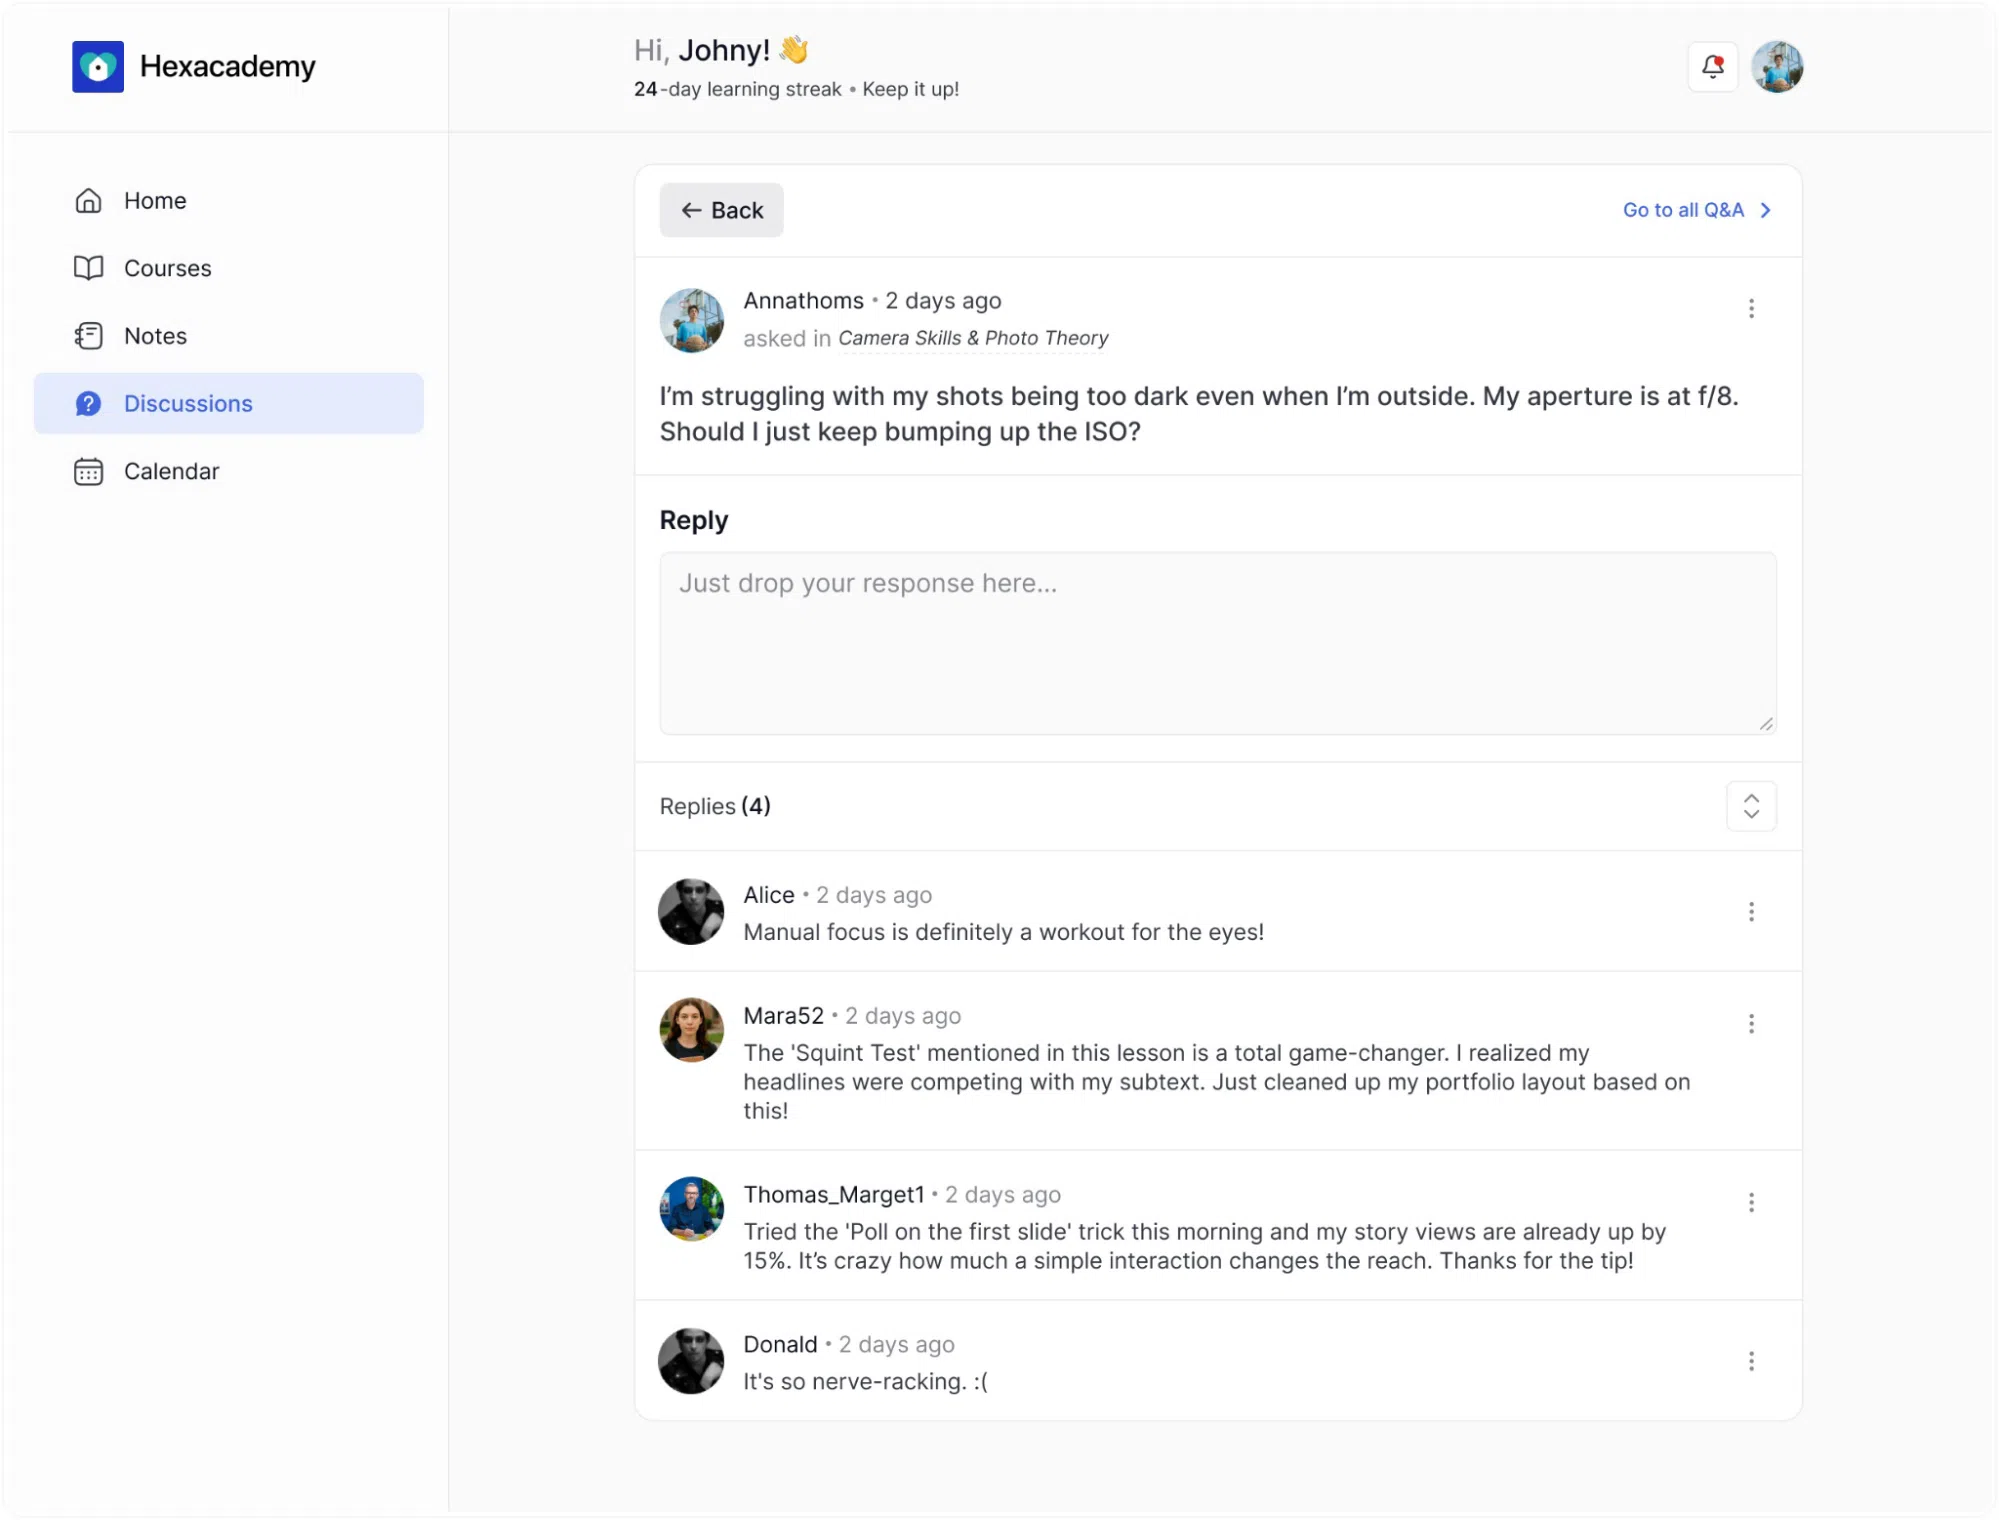Go to Home menu item
This screenshot has width=1999, height=1520.
tap(229, 201)
